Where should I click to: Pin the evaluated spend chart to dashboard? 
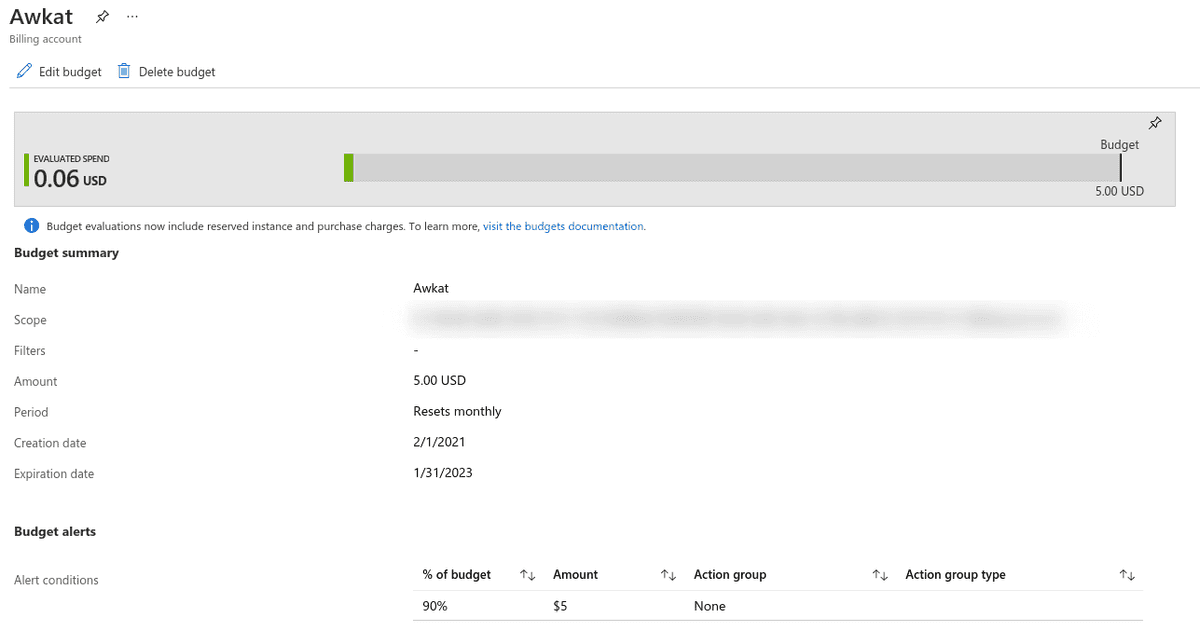pos(1155,123)
